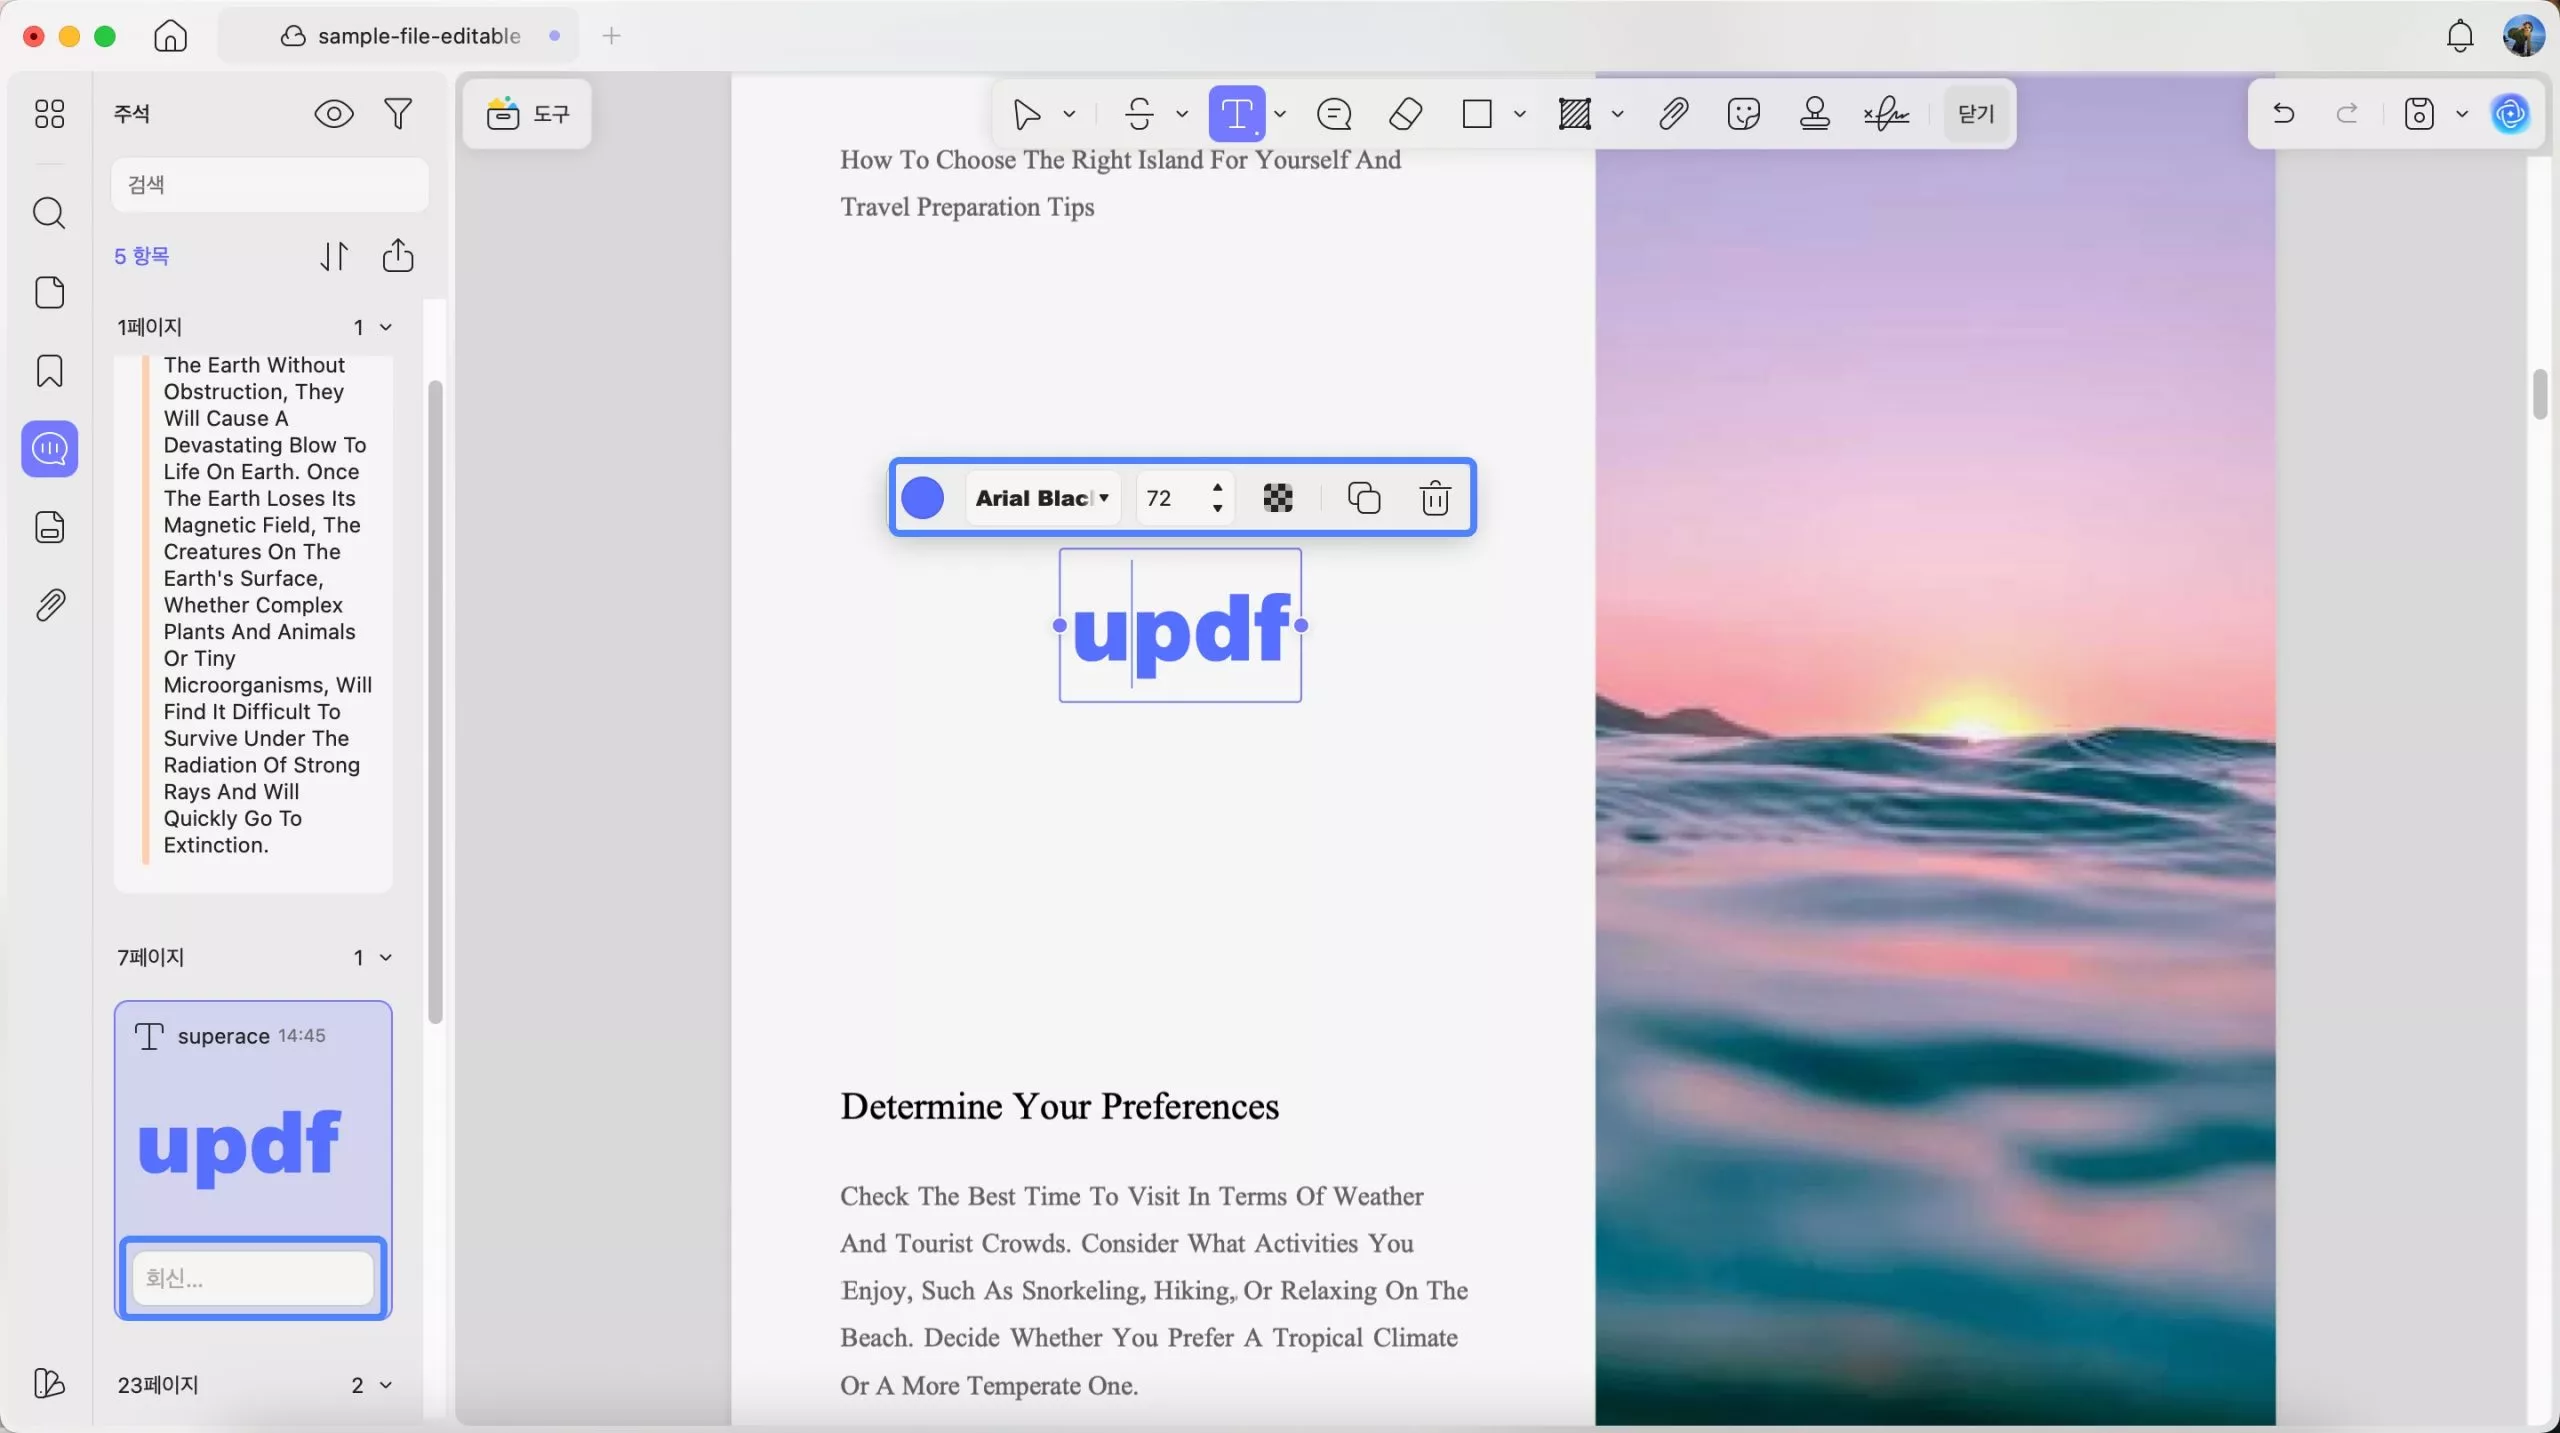The image size is (2560, 1433).
Task: Select the strikethrough text markup tool
Action: click(x=1139, y=114)
